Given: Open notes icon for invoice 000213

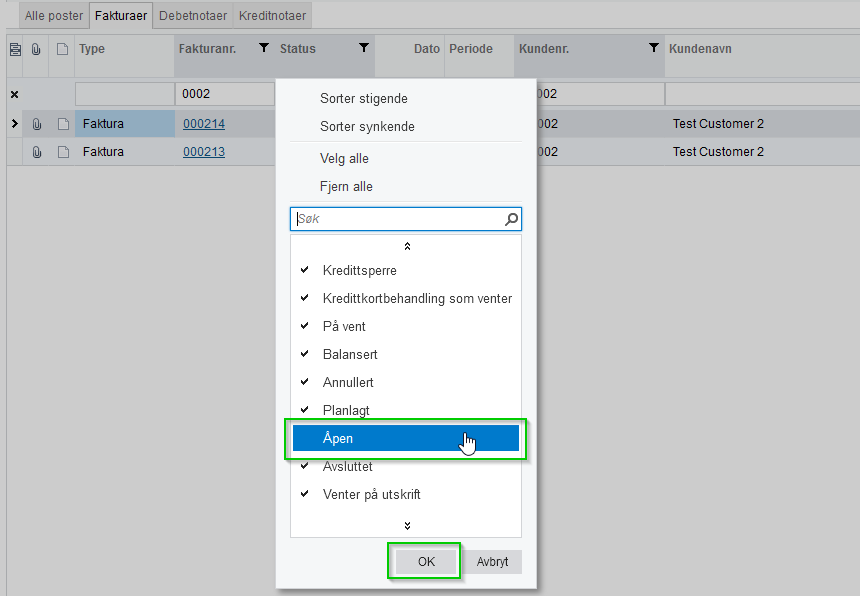Looking at the screenshot, I should (x=64, y=152).
